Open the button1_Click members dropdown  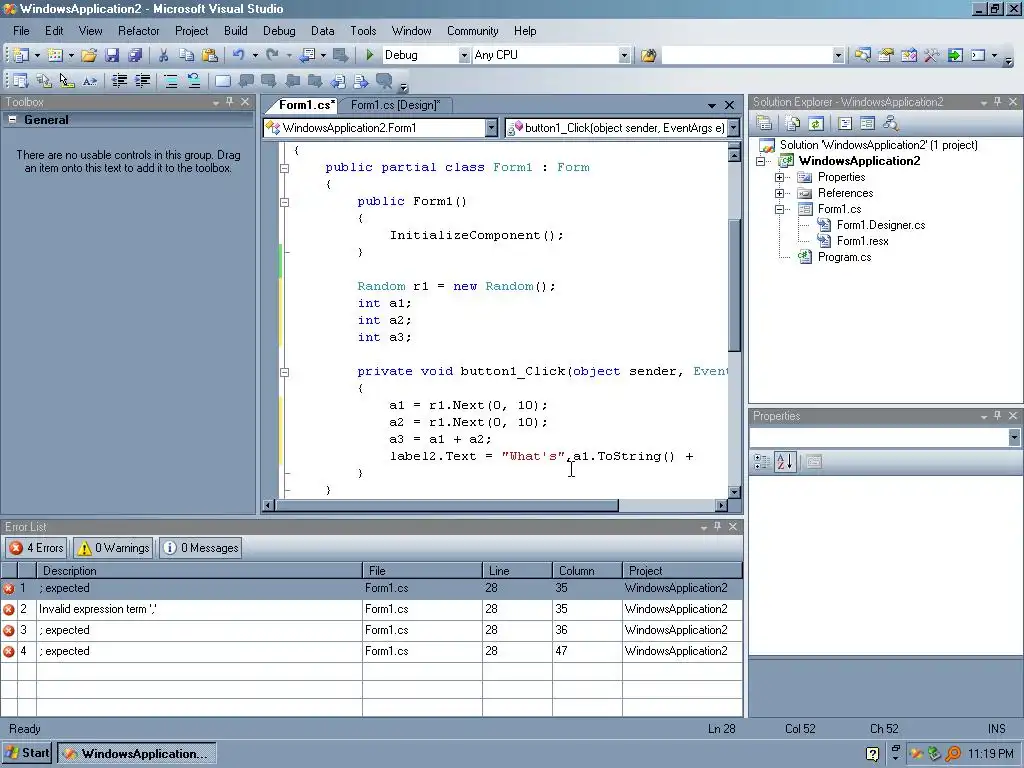733,128
